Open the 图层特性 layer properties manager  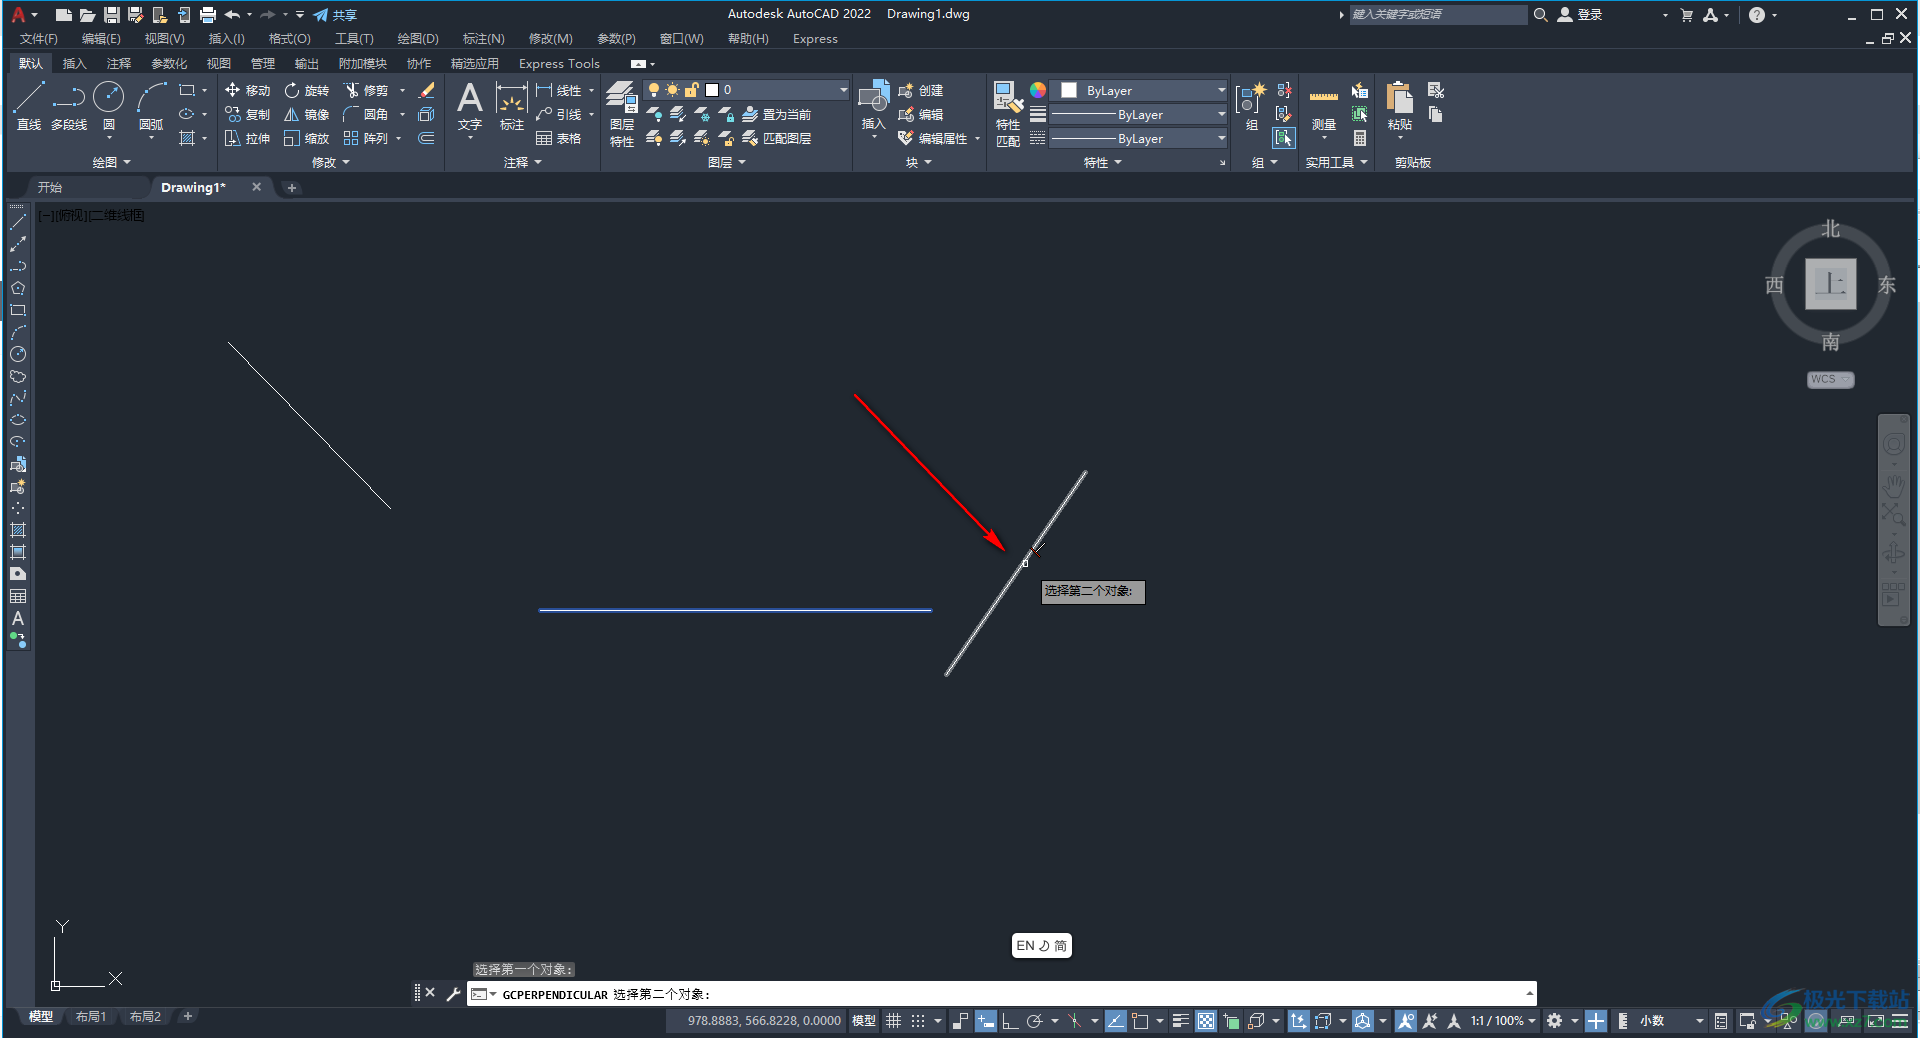pyautogui.click(x=621, y=113)
